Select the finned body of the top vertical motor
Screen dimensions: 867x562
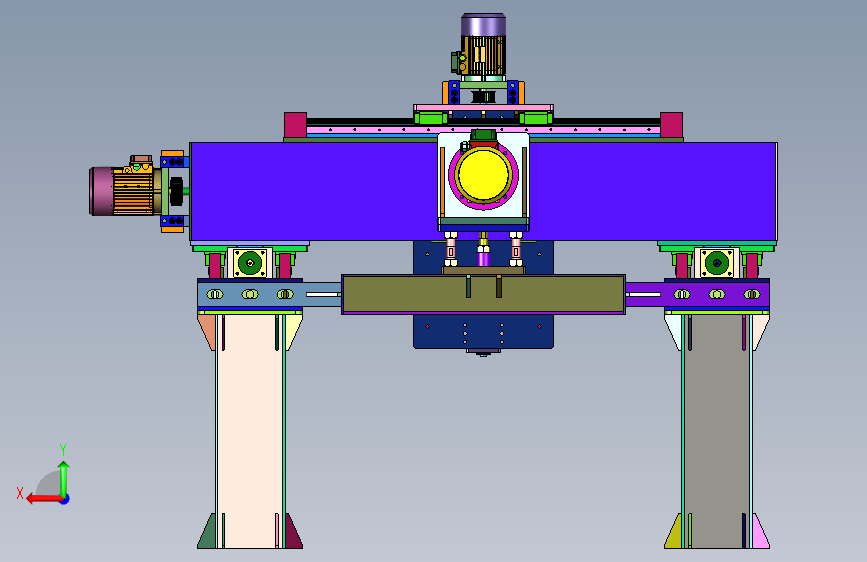point(483,55)
